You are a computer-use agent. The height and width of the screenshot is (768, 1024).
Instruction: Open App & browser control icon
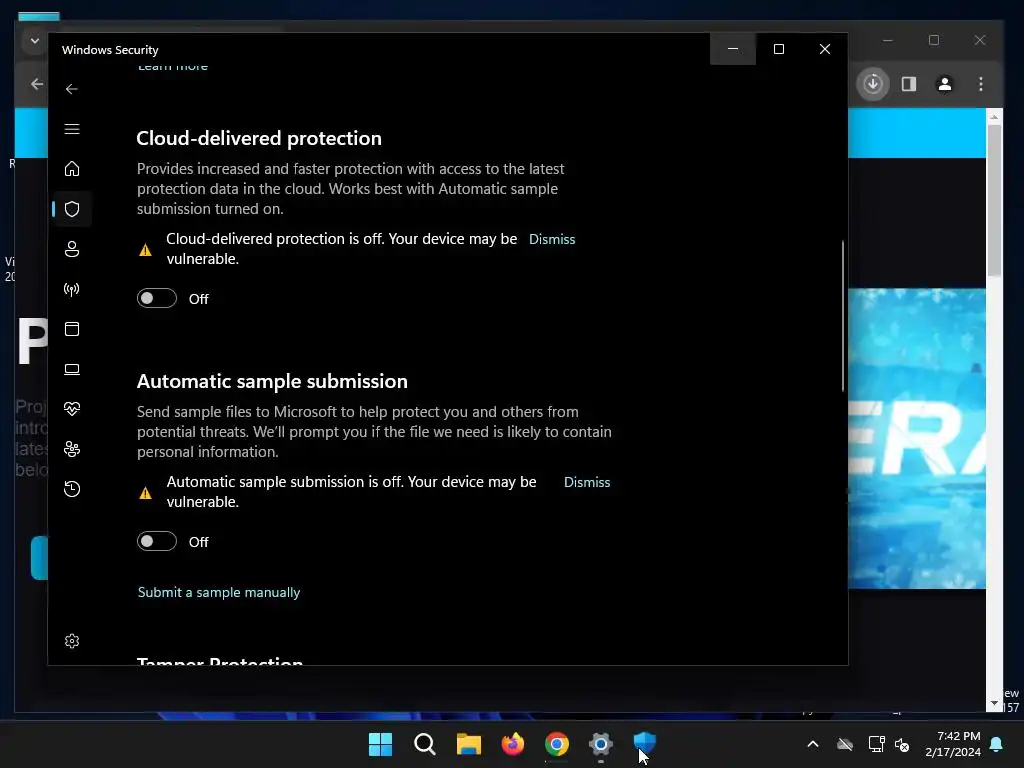pyautogui.click(x=72, y=329)
